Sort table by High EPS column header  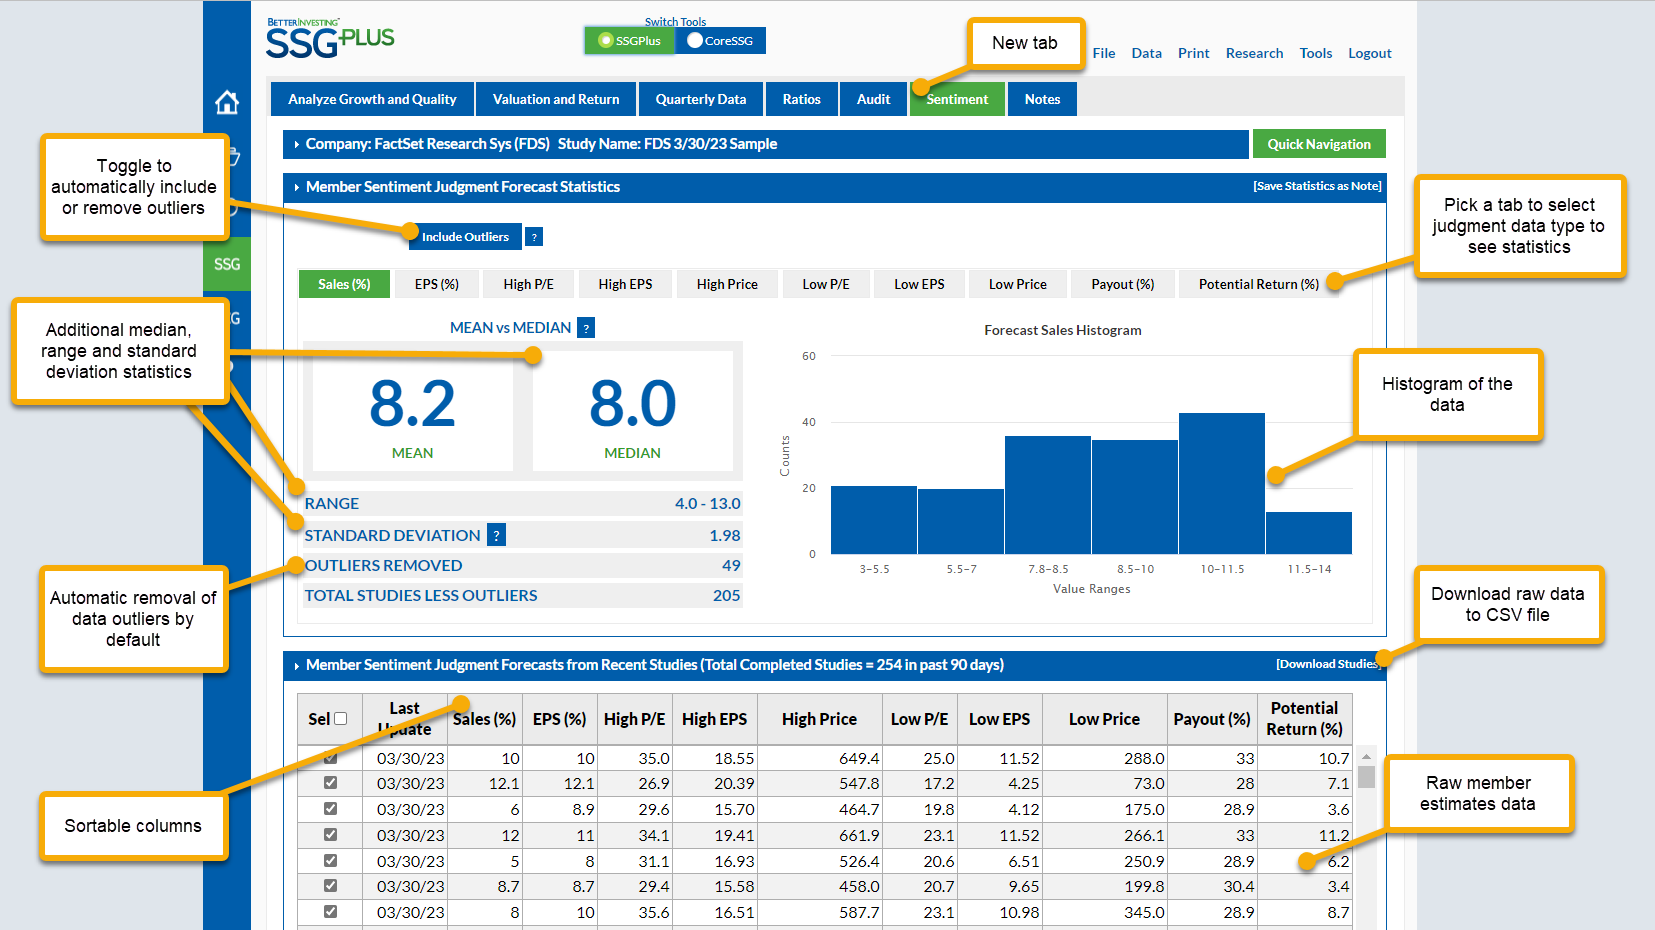(714, 719)
